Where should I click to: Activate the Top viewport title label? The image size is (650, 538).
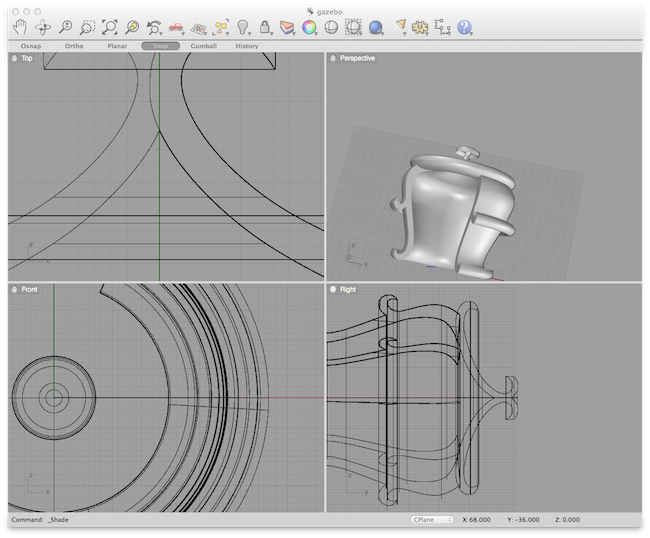tap(27, 58)
